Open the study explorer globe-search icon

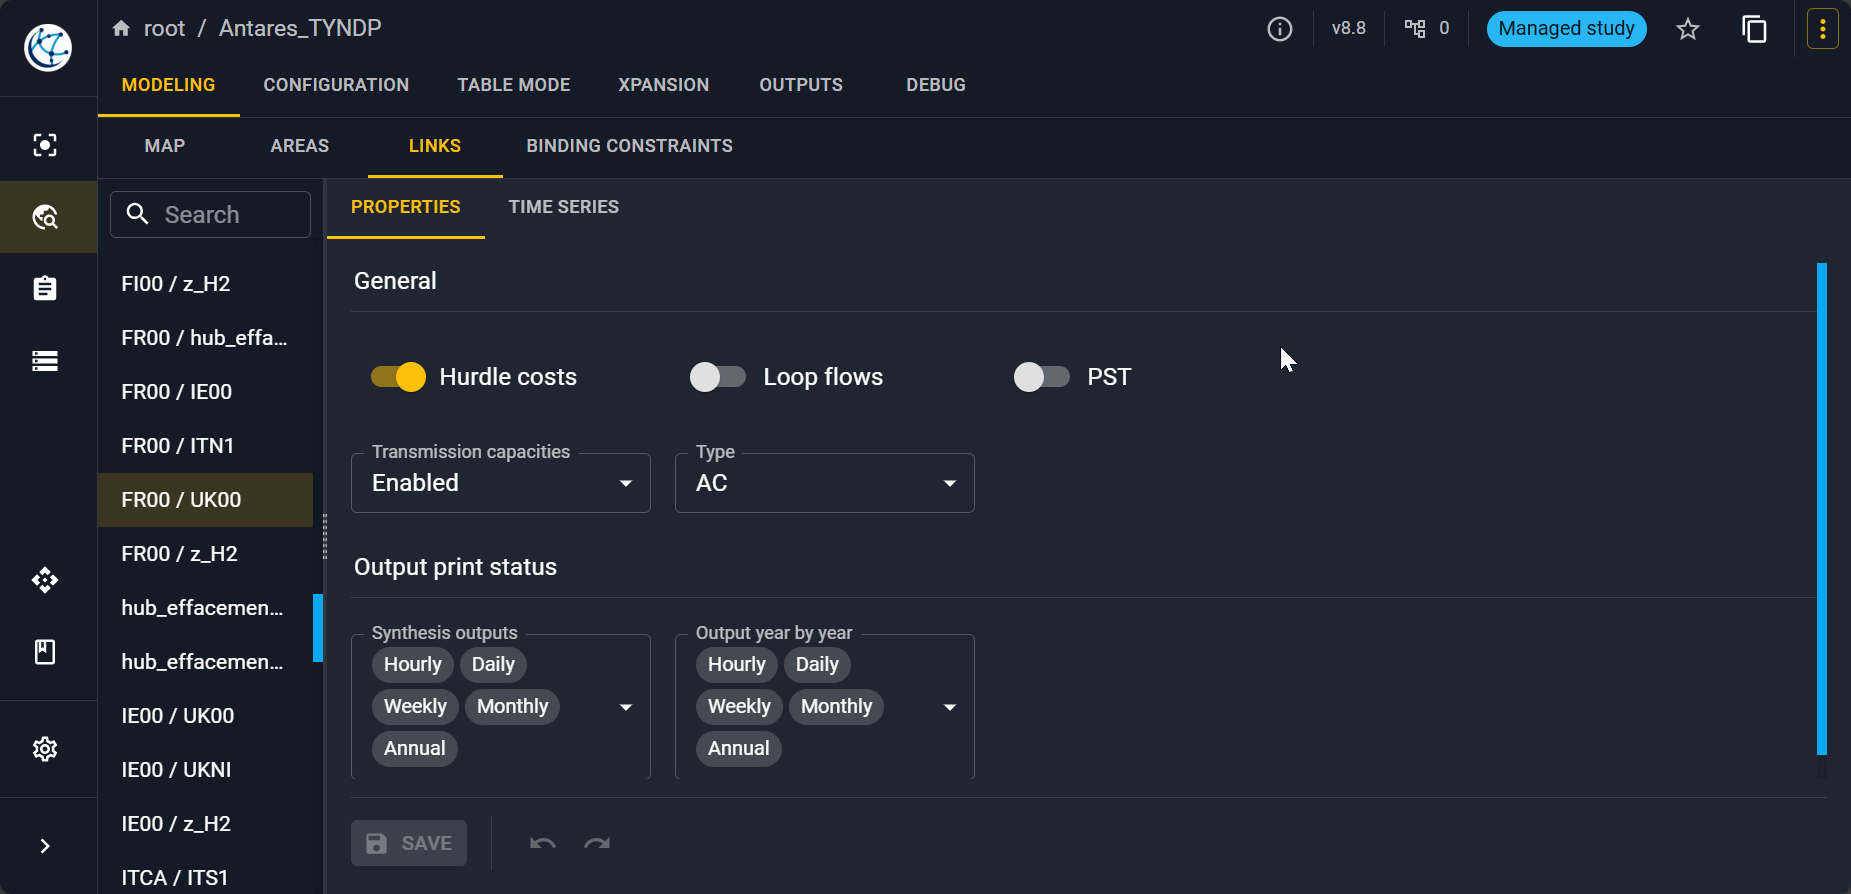(x=45, y=217)
